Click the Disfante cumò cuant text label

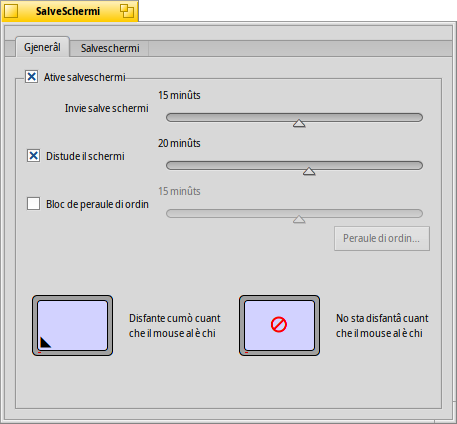(x=175, y=318)
